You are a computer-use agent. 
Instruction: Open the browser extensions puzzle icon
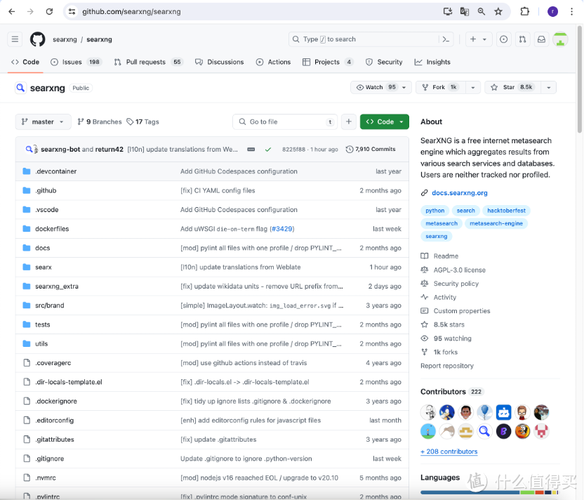(x=524, y=12)
